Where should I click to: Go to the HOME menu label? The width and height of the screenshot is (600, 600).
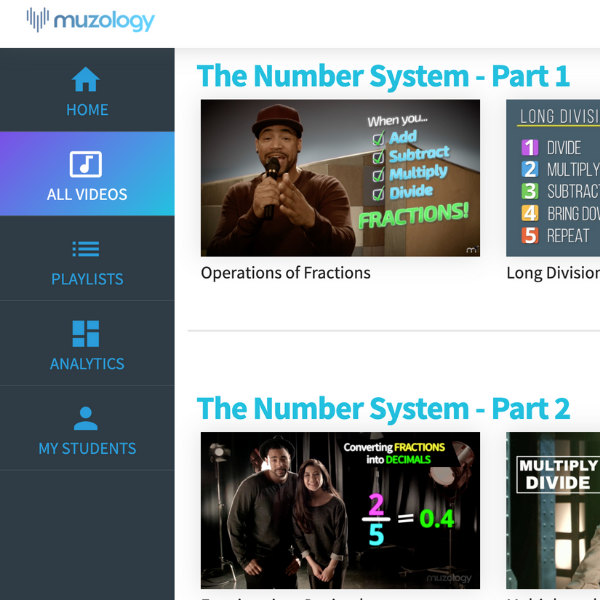point(87,110)
